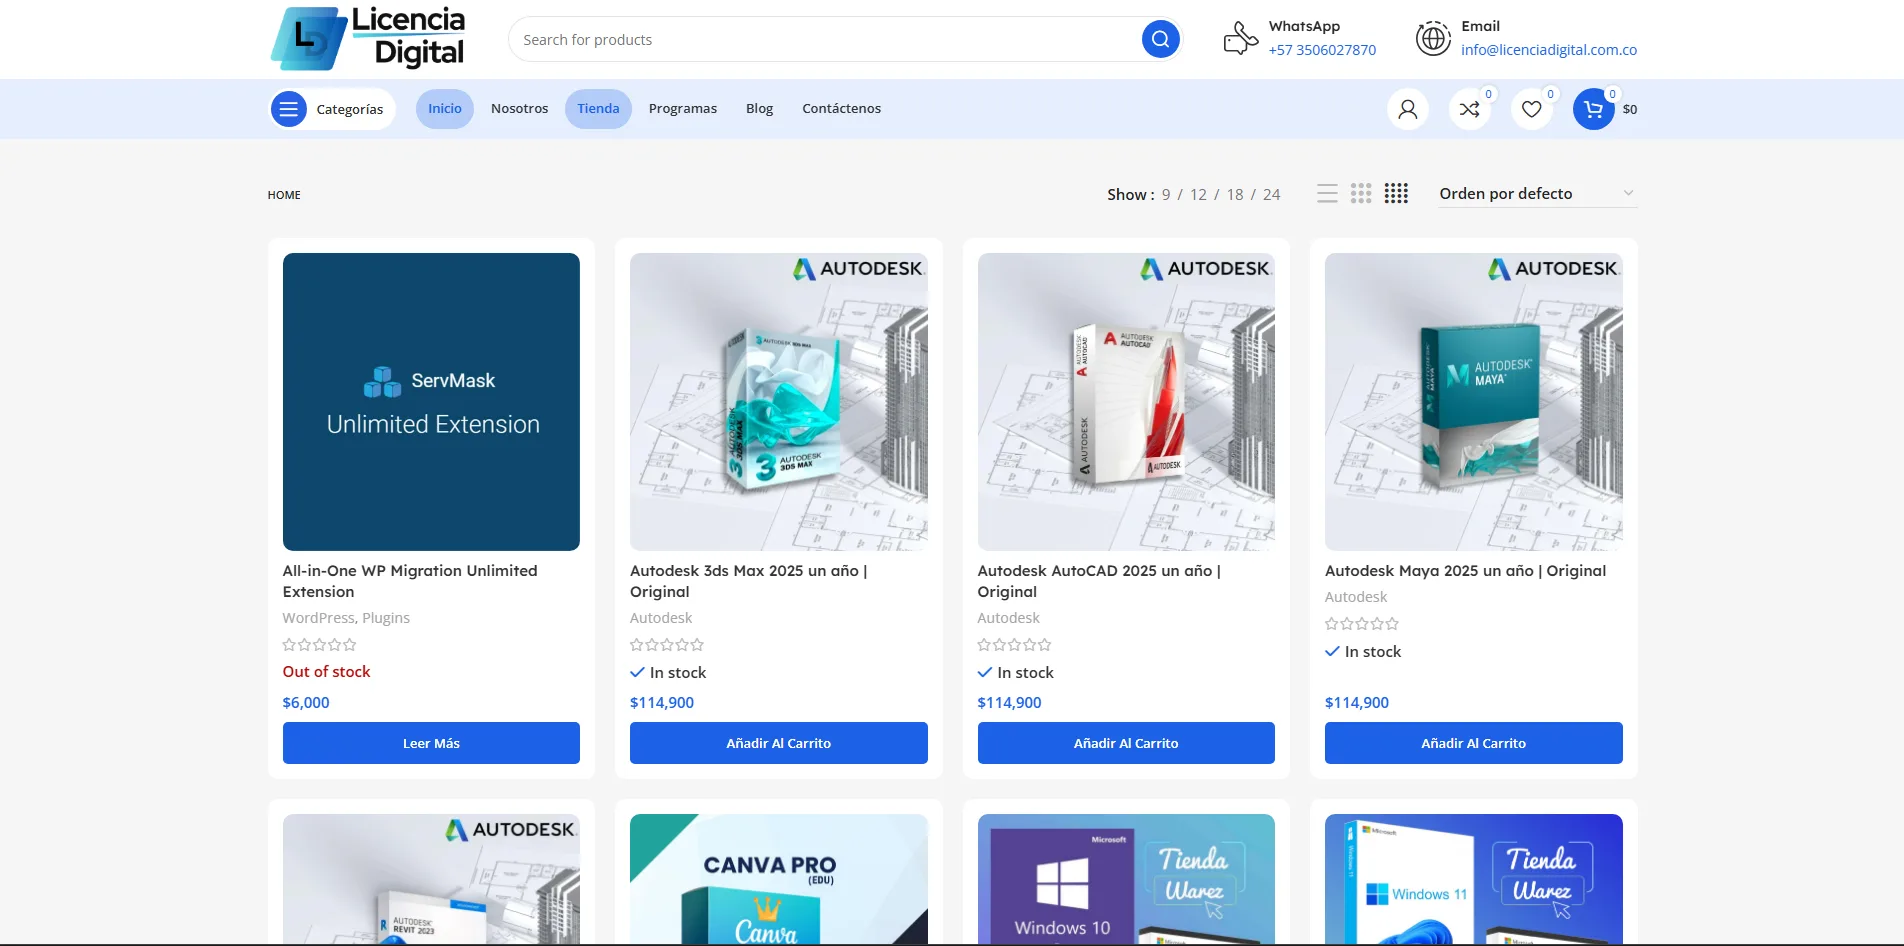The height and width of the screenshot is (946, 1904).
Task: Open the shopping cart icon
Action: coord(1593,109)
